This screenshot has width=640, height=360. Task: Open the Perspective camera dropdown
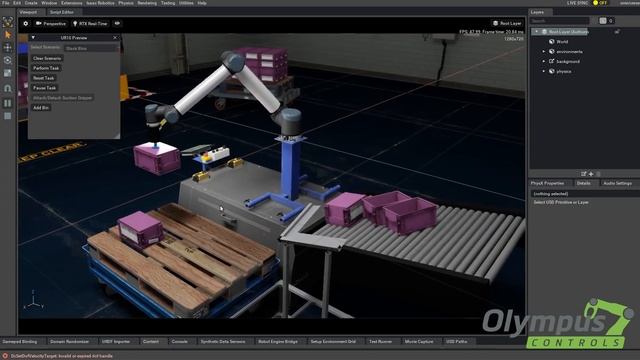click(x=51, y=24)
